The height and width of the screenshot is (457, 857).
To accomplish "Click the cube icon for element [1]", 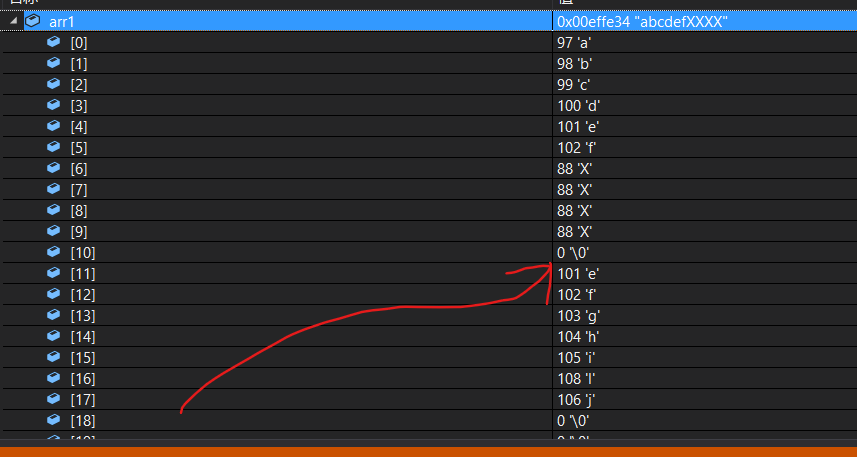I will (x=54, y=63).
